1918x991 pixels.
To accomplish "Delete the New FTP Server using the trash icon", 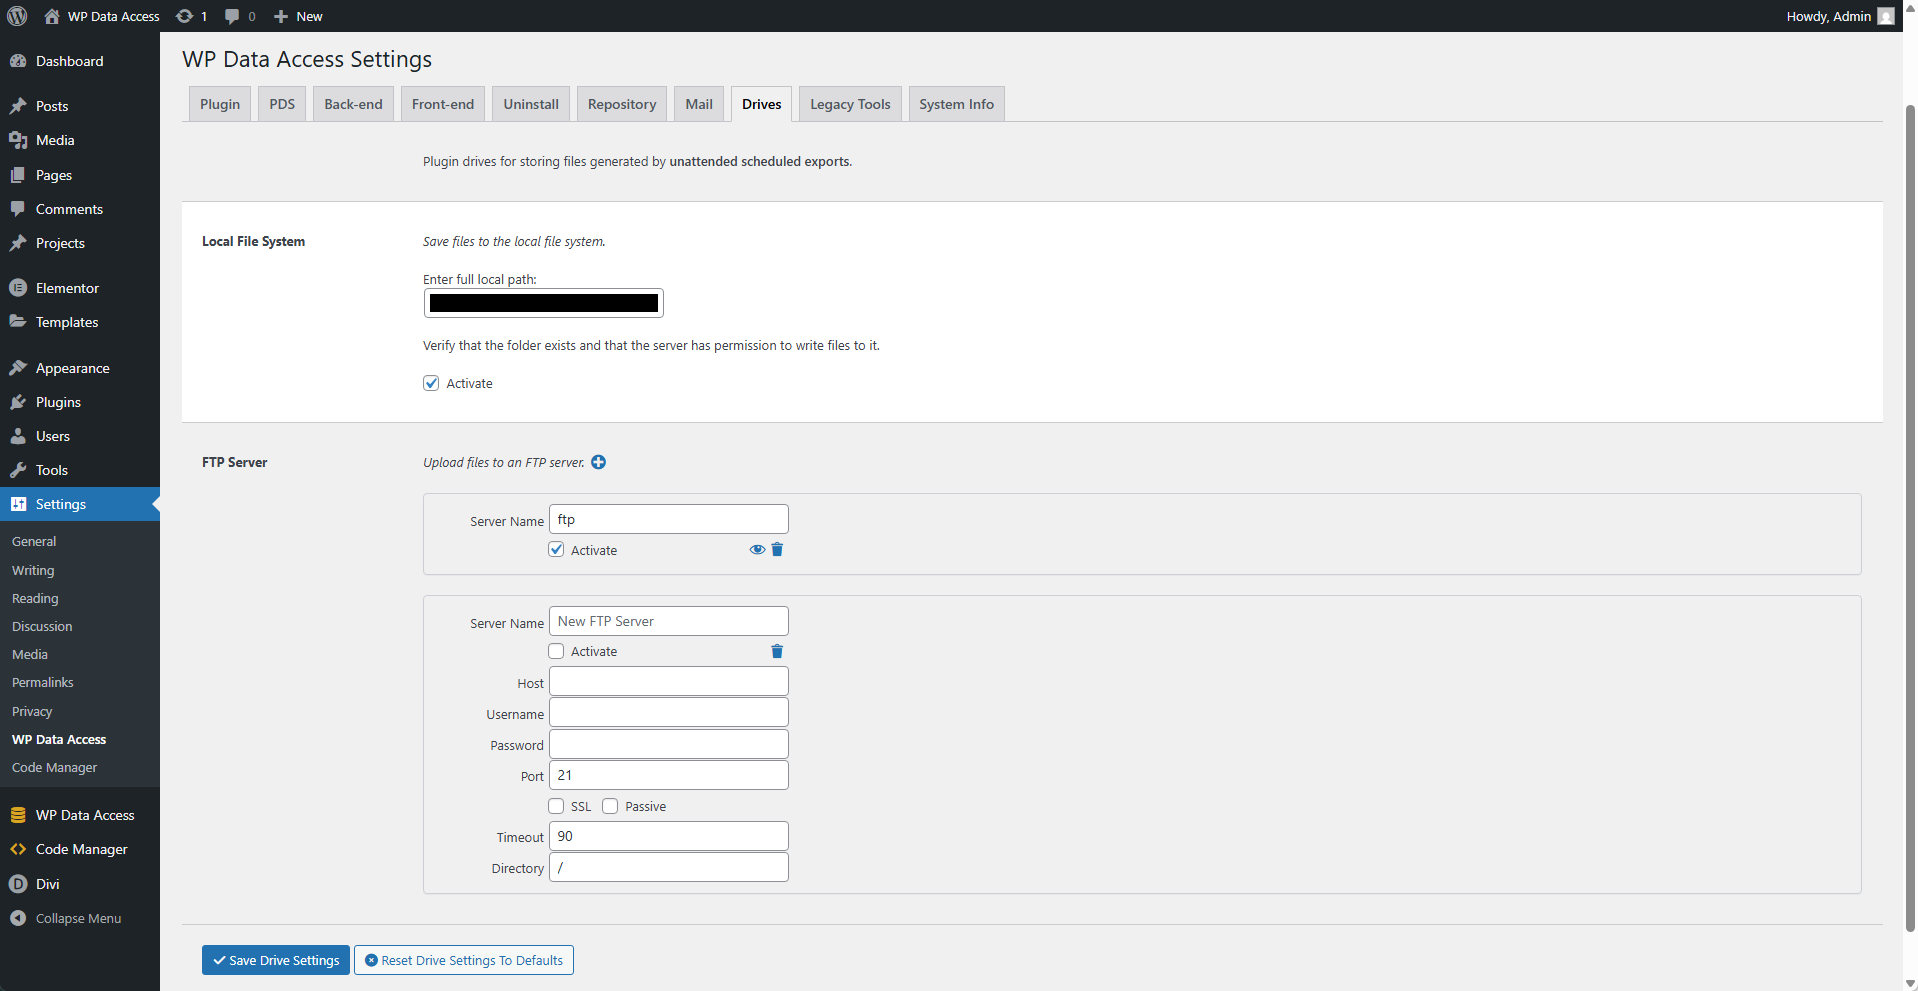I will point(777,651).
